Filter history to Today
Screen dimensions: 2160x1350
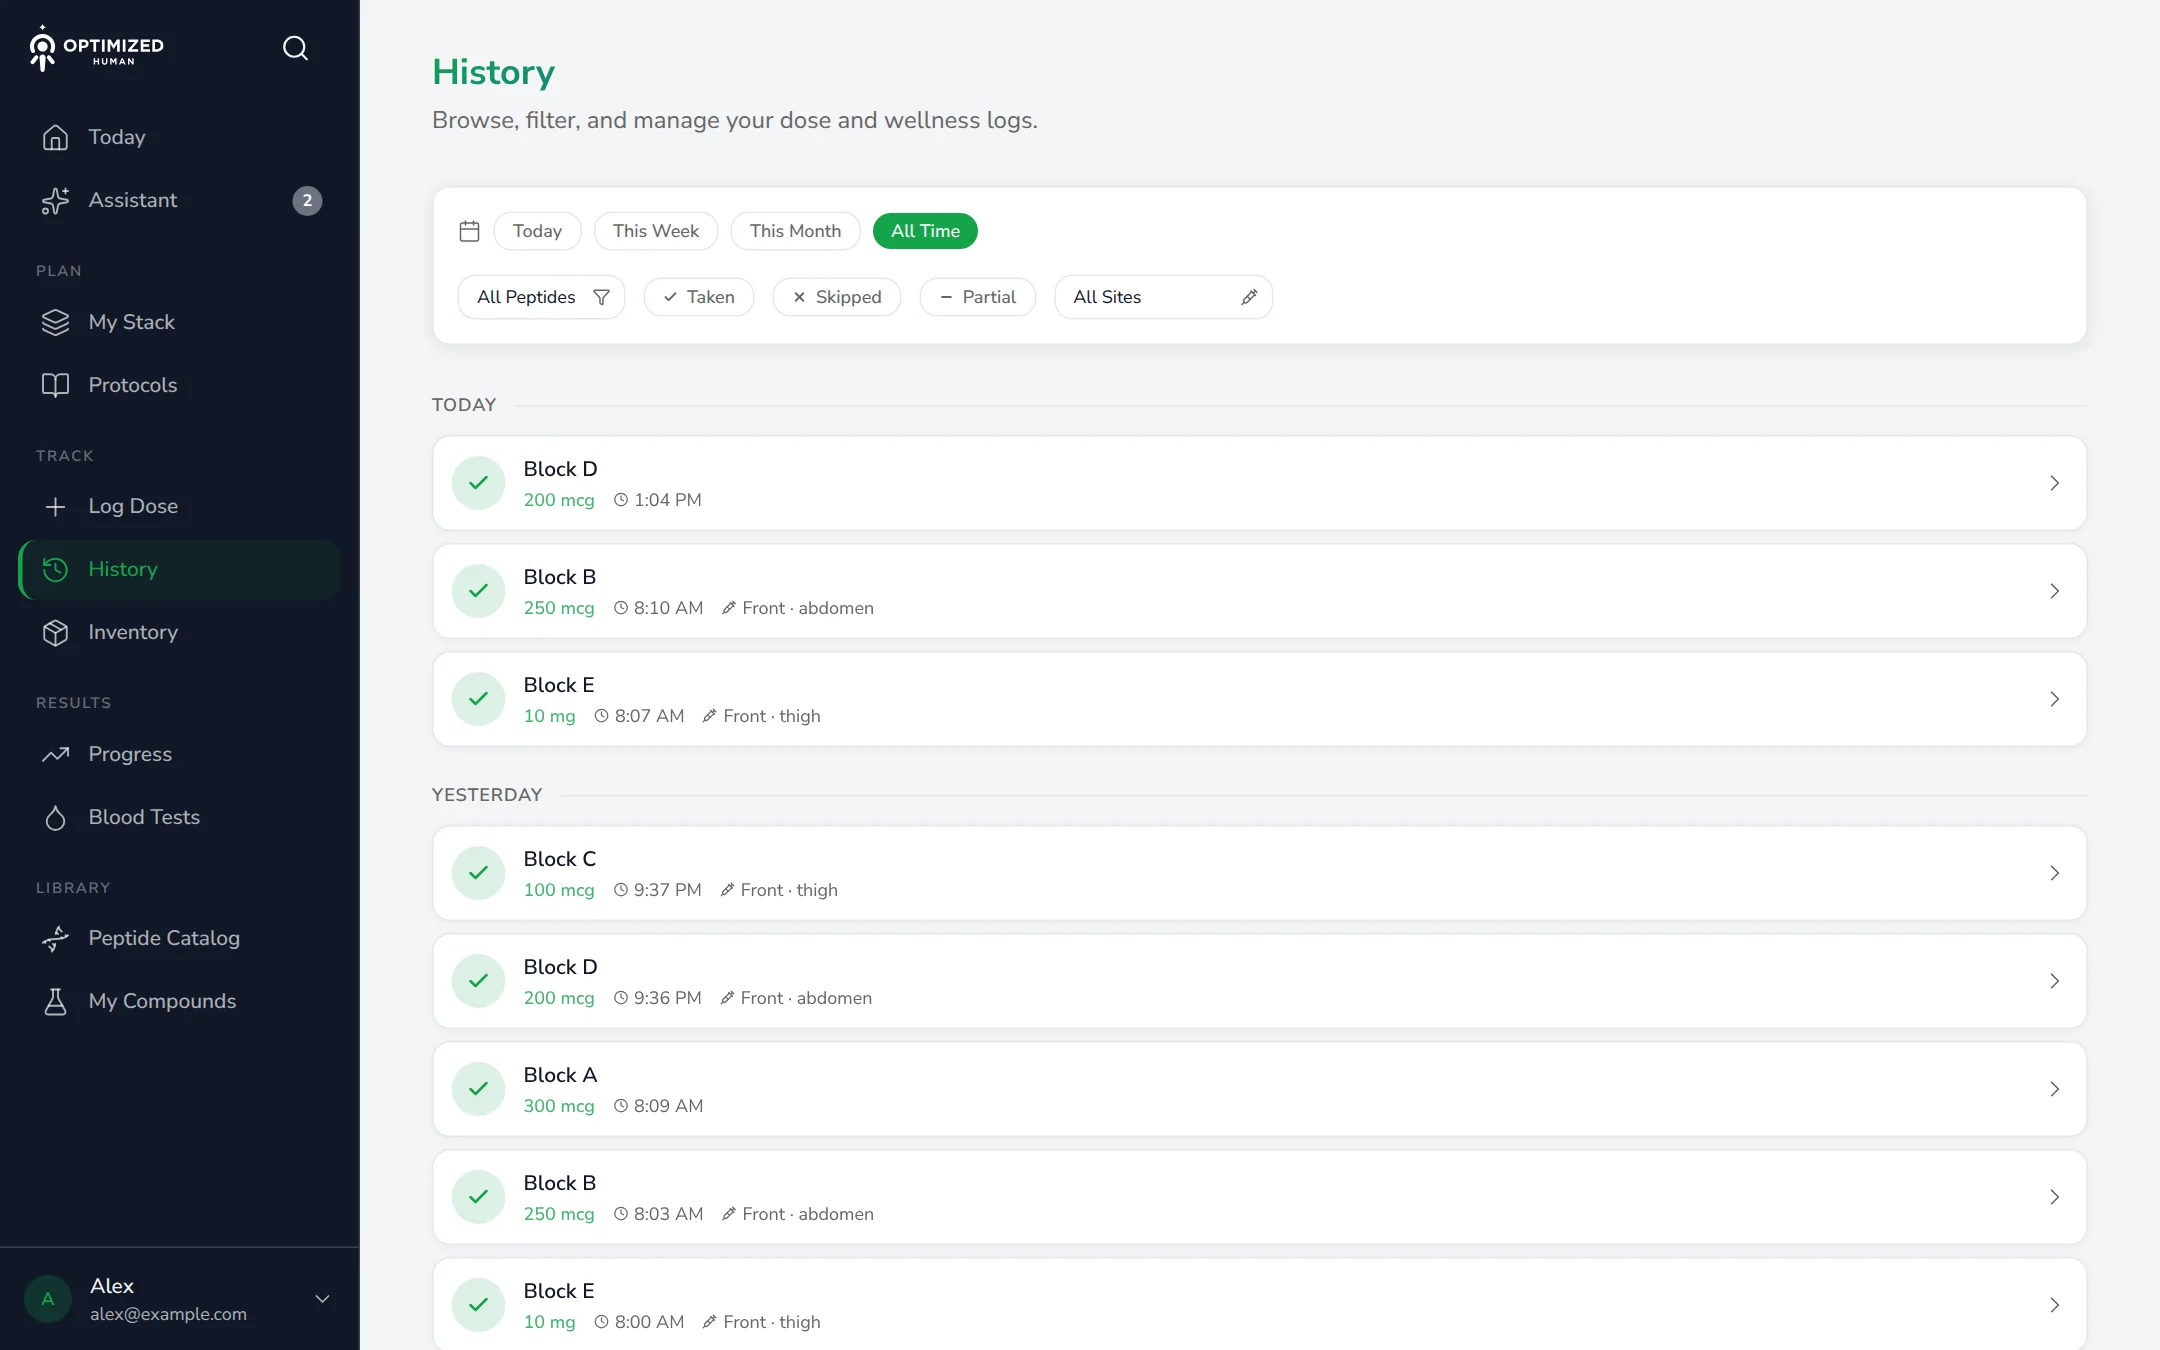[x=537, y=231]
